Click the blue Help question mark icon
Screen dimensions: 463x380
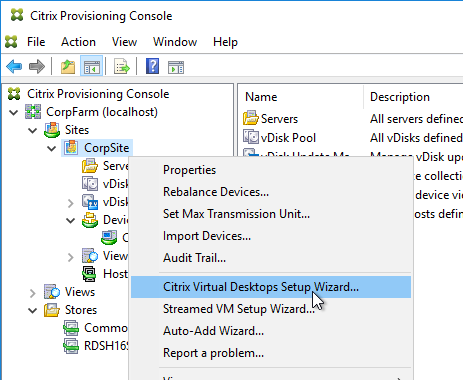[152, 66]
